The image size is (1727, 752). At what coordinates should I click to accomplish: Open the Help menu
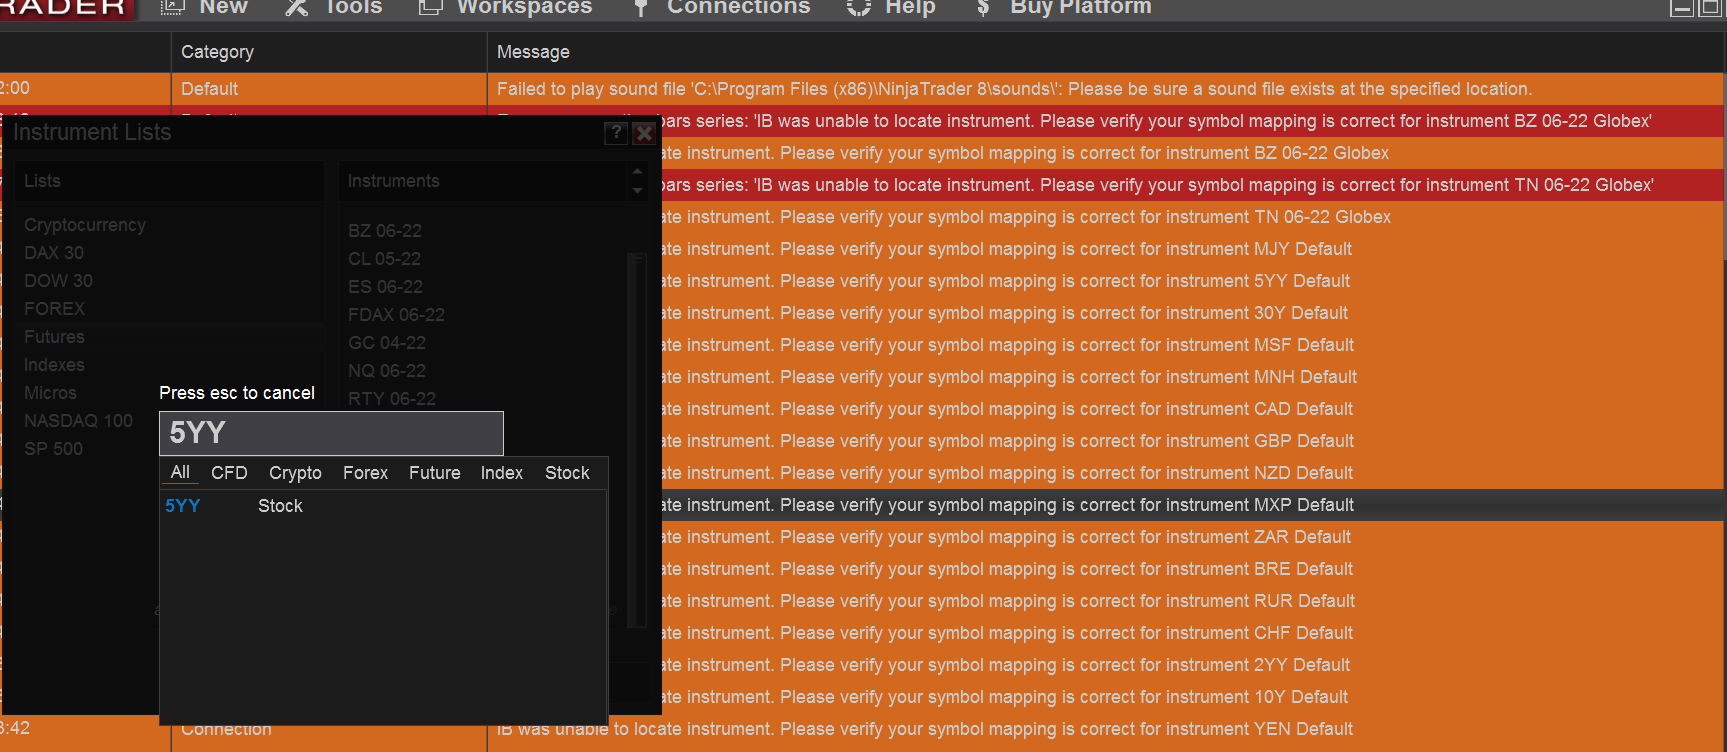[910, 7]
